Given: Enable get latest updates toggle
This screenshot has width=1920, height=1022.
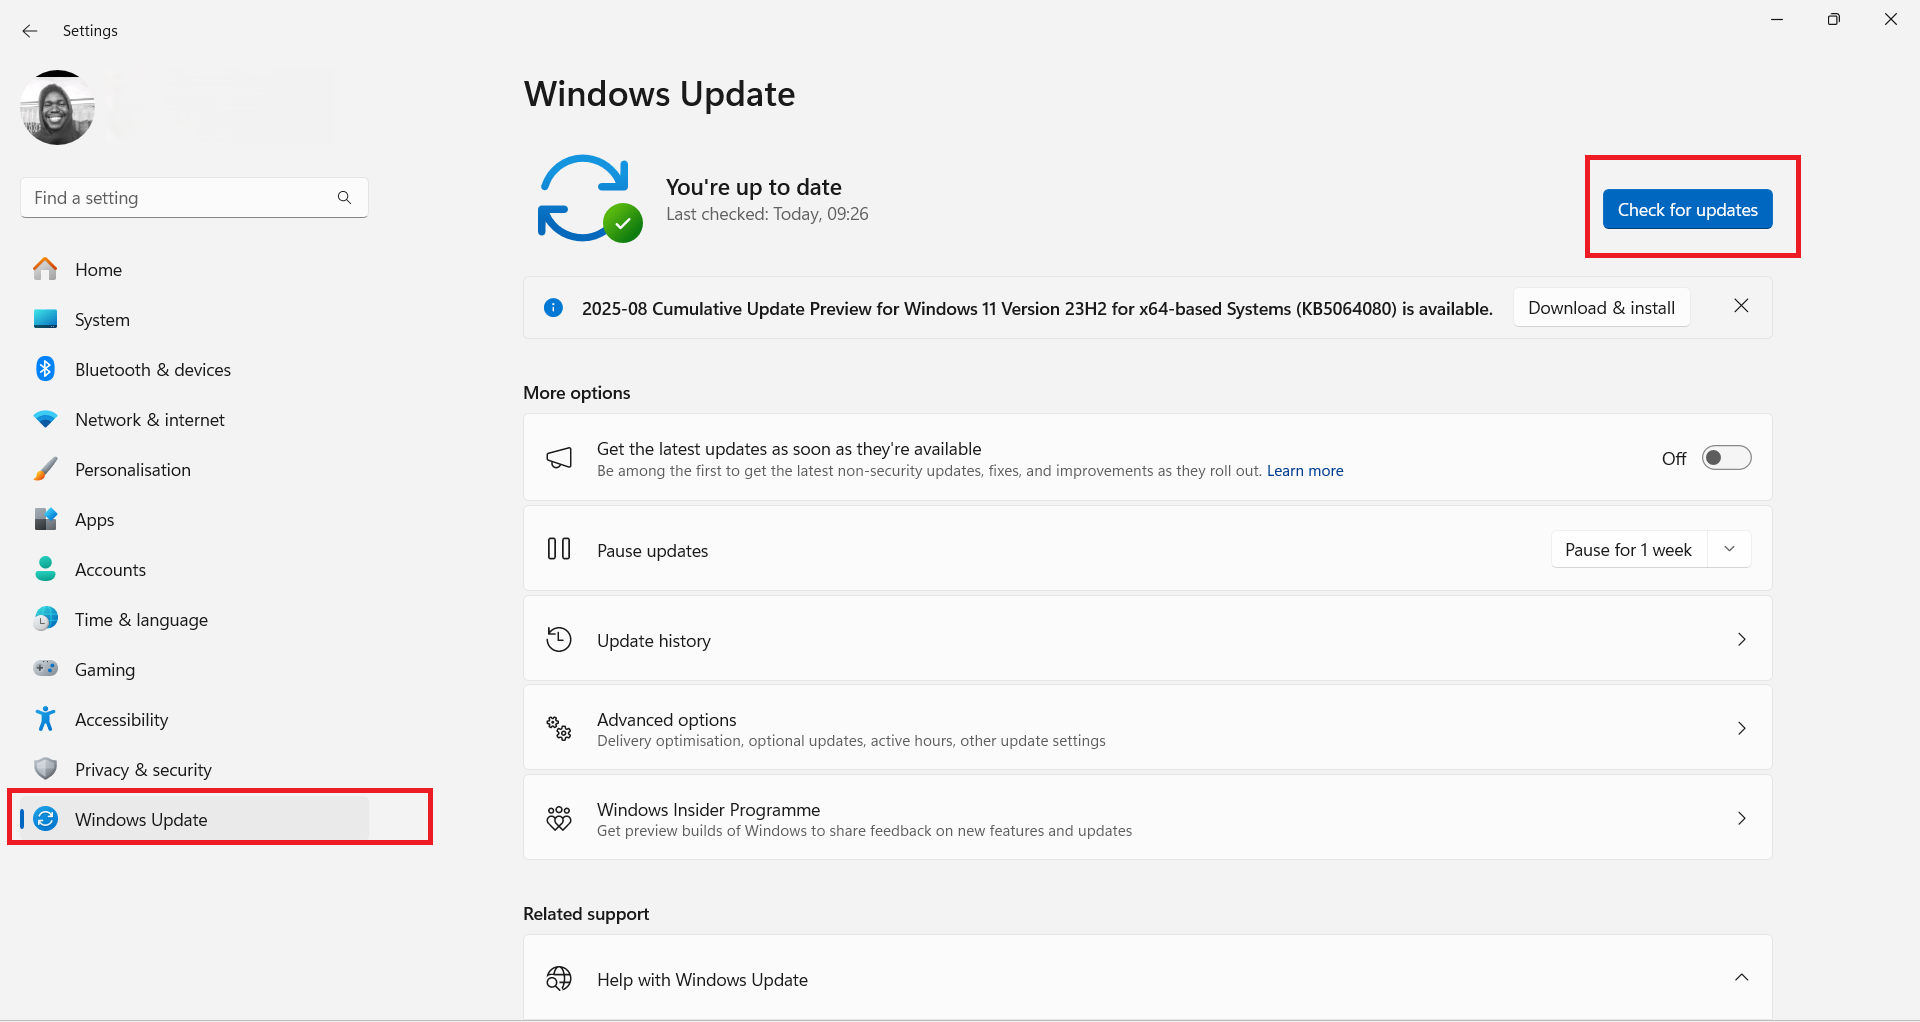Looking at the screenshot, I should click(x=1726, y=458).
